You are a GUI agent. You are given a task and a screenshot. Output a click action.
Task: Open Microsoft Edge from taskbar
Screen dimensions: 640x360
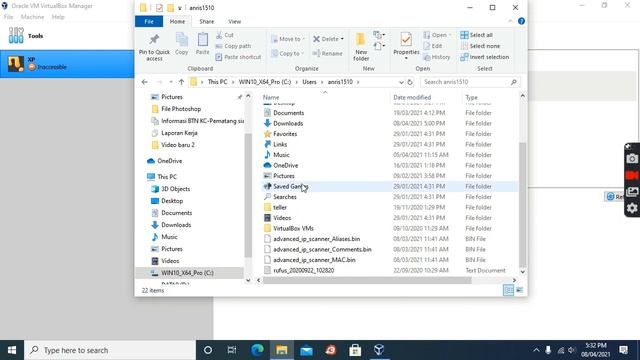click(x=257, y=350)
